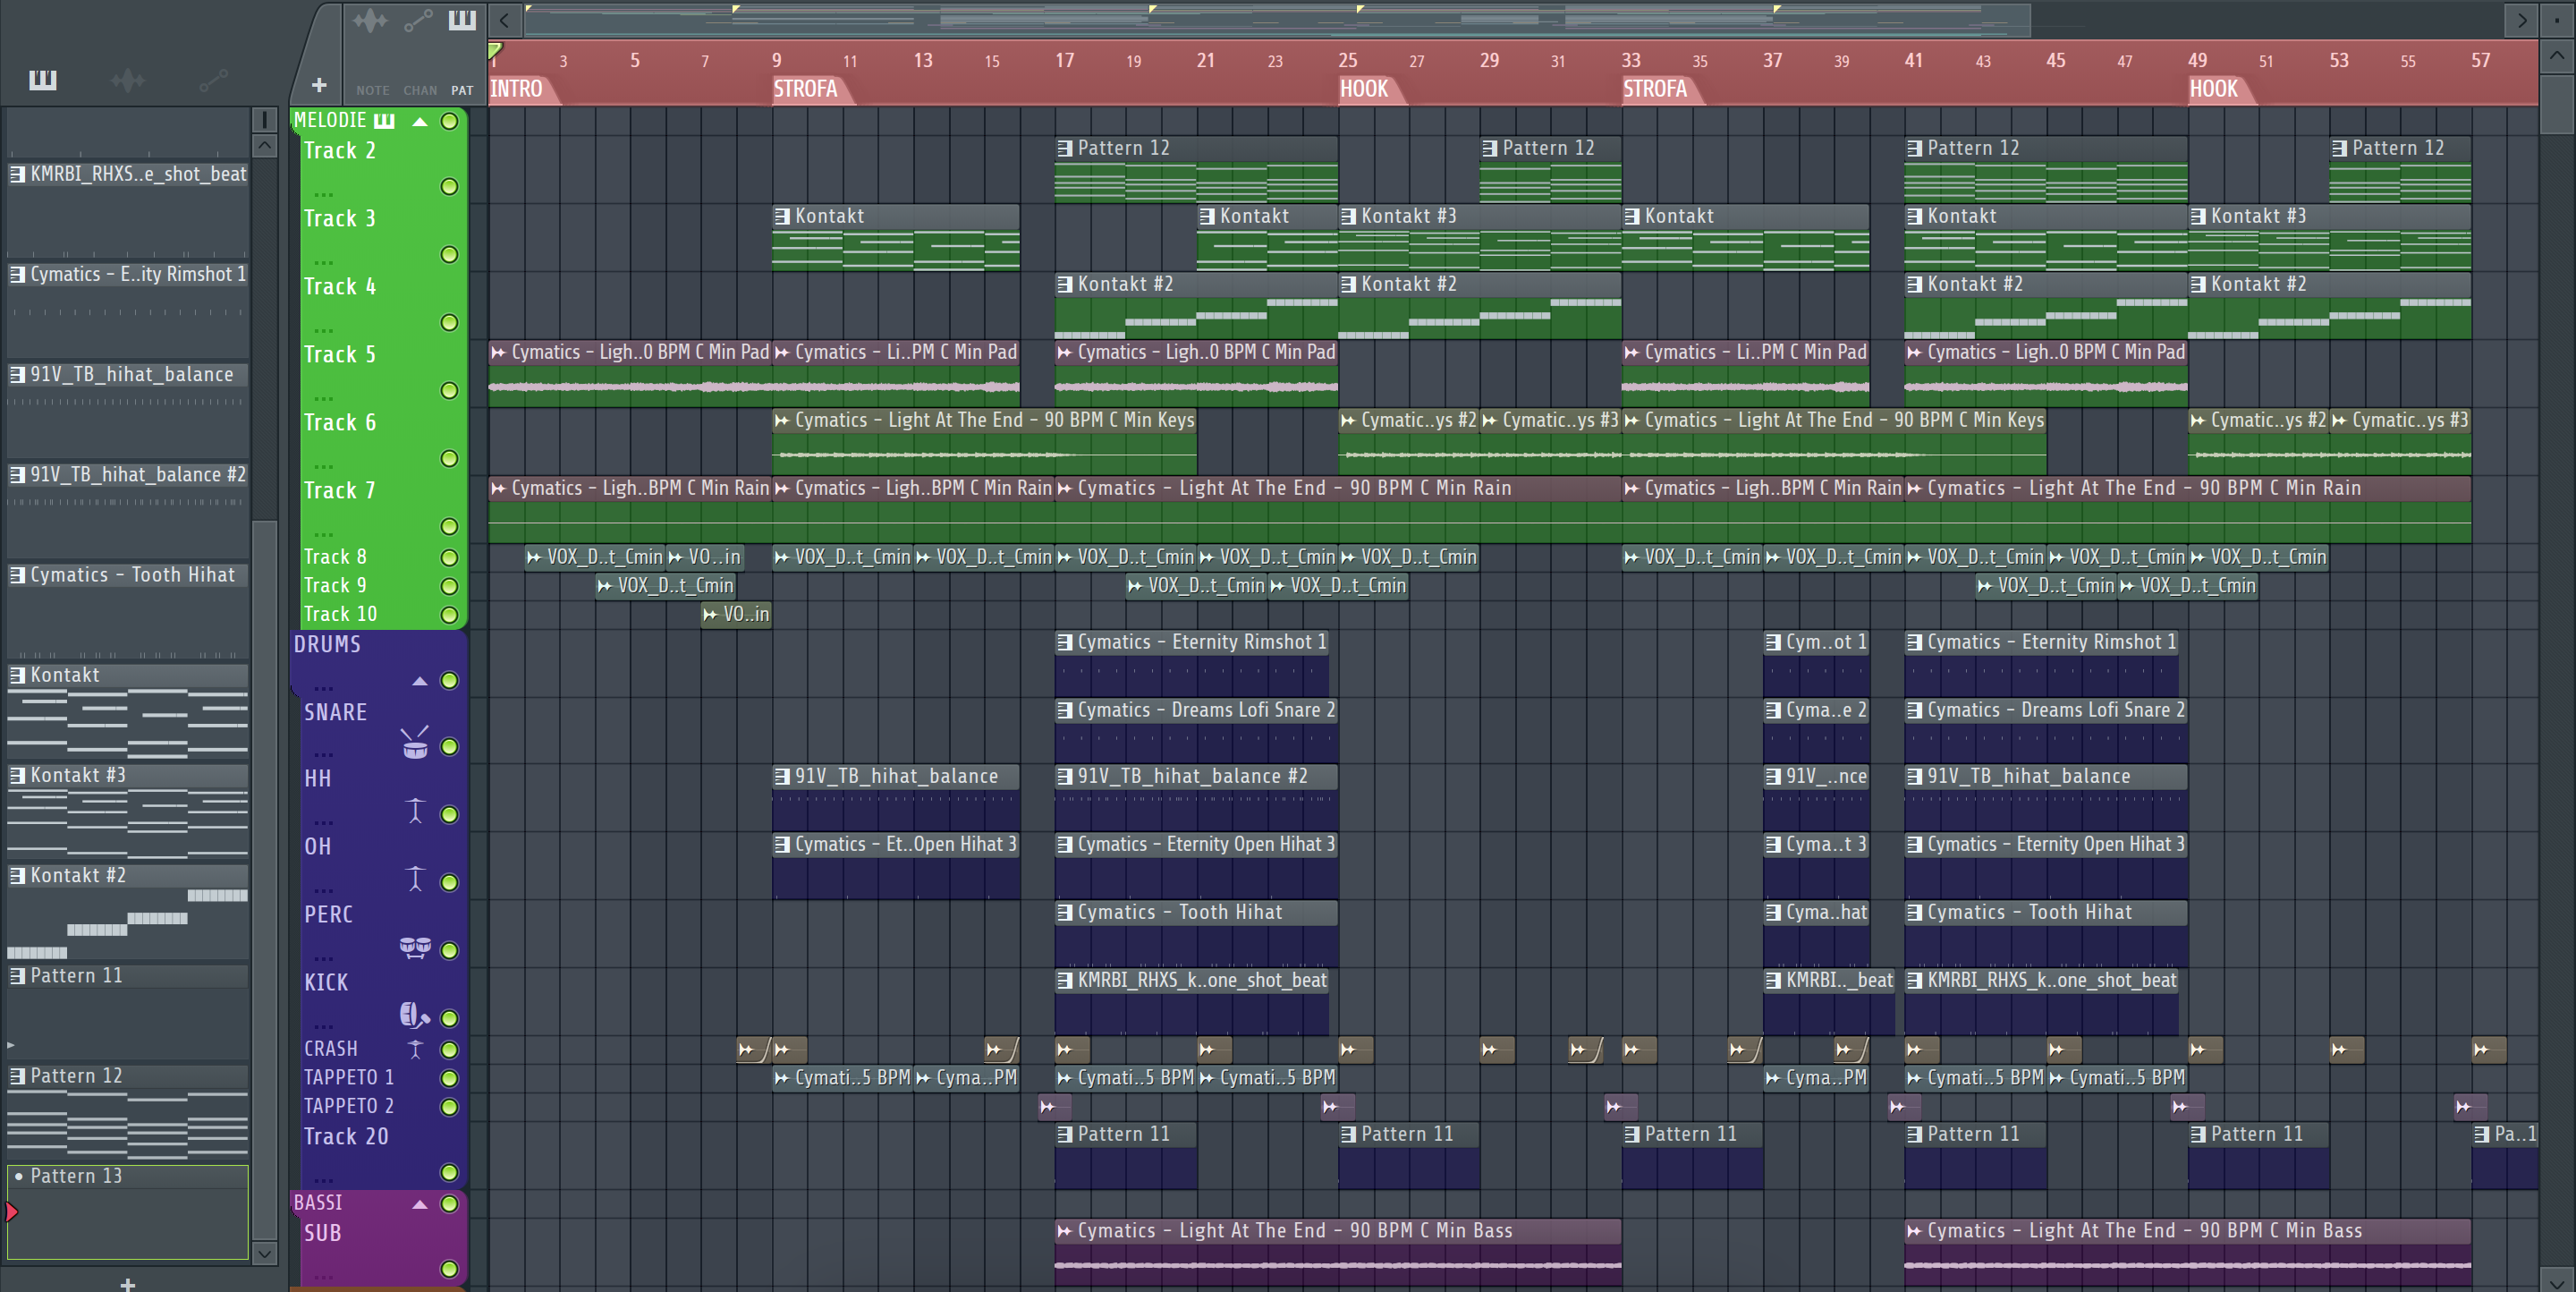Click the piano icon beside MELODIE group name
Image resolution: width=2576 pixels, height=1292 pixels.
point(384,121)
